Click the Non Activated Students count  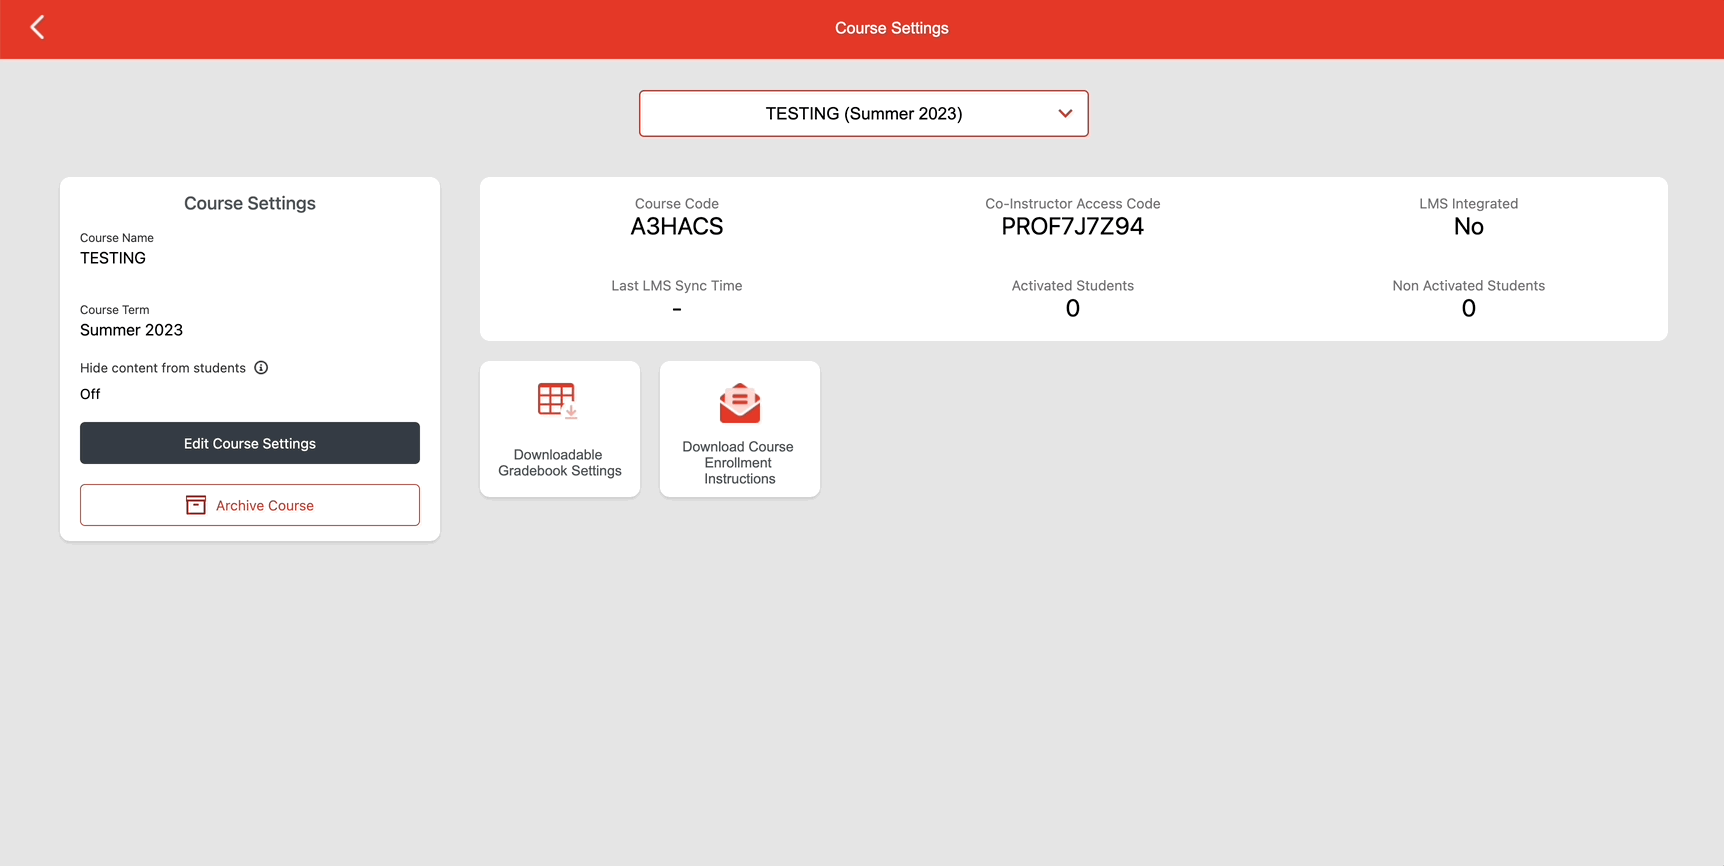tap(1468, 309)
